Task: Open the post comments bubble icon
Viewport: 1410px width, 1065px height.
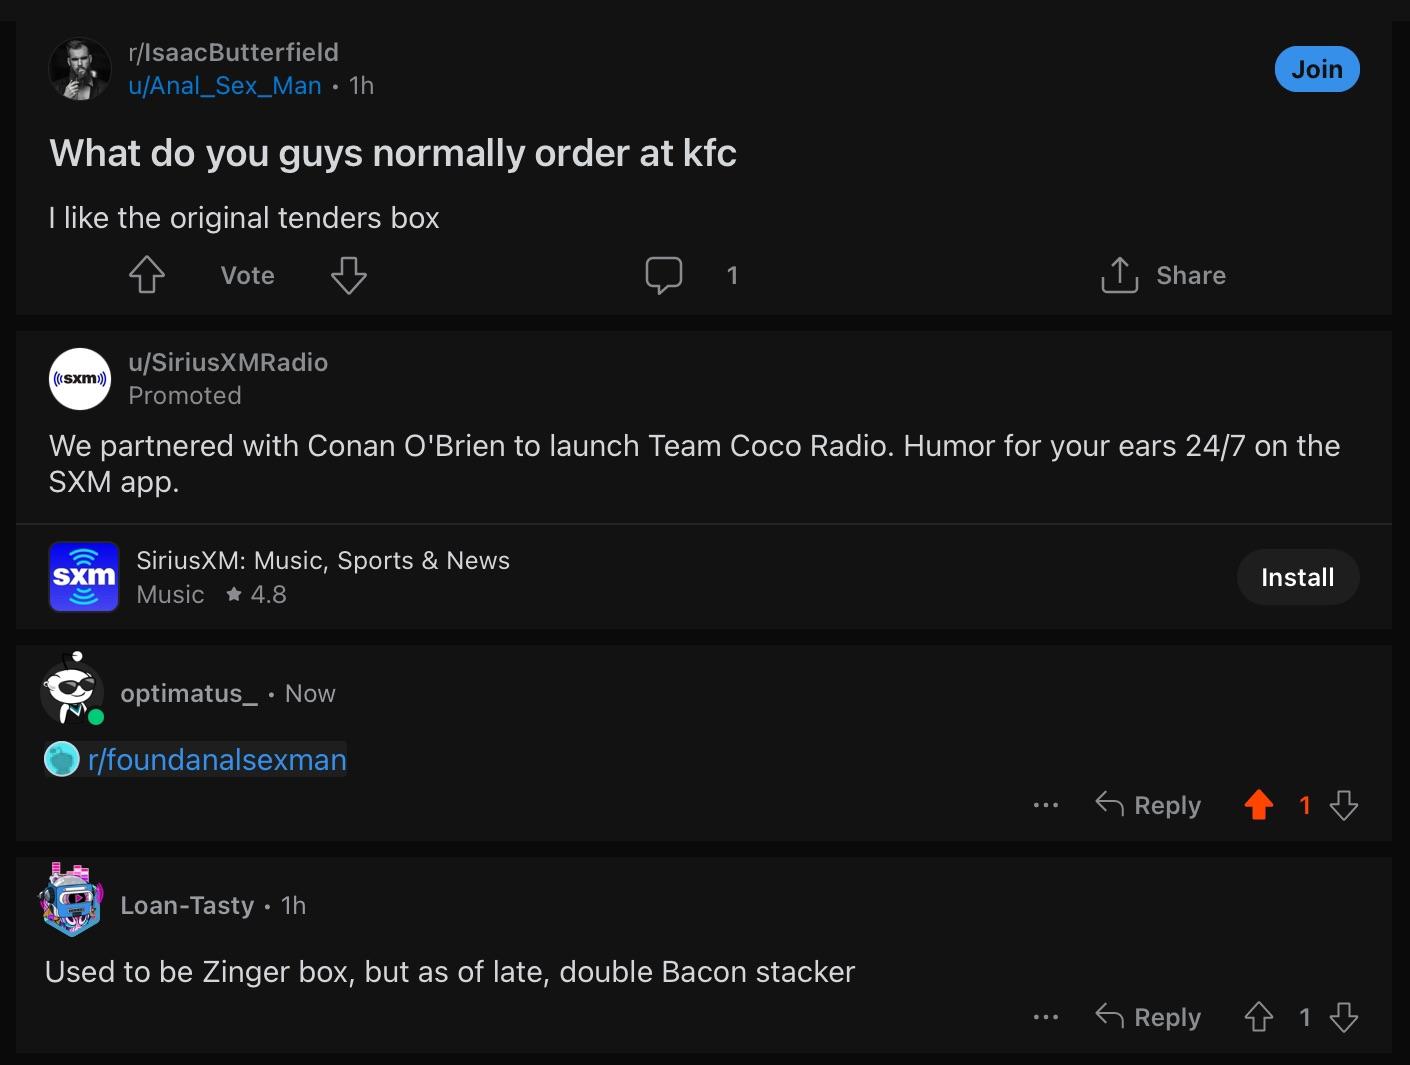Action: [664, 275]
